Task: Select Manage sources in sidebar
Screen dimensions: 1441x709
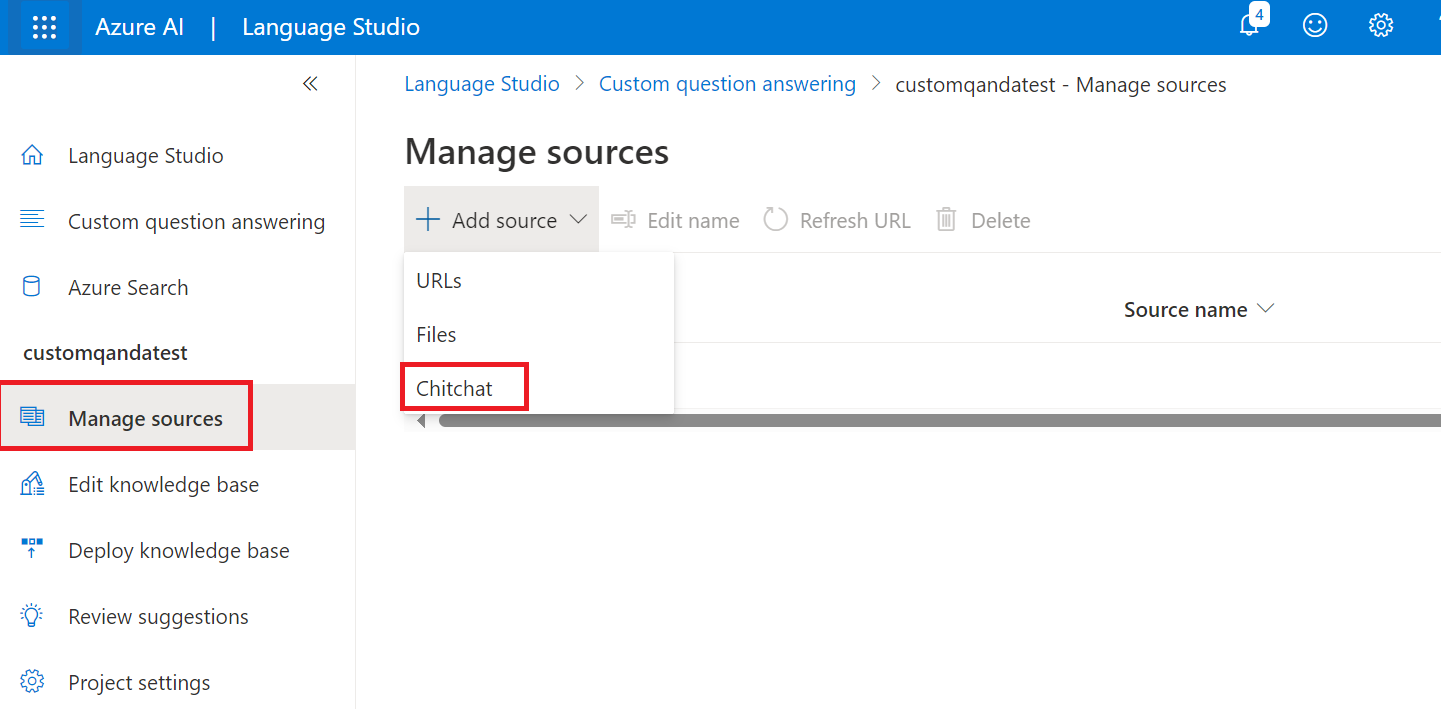Action: click(x=145, y=419)
